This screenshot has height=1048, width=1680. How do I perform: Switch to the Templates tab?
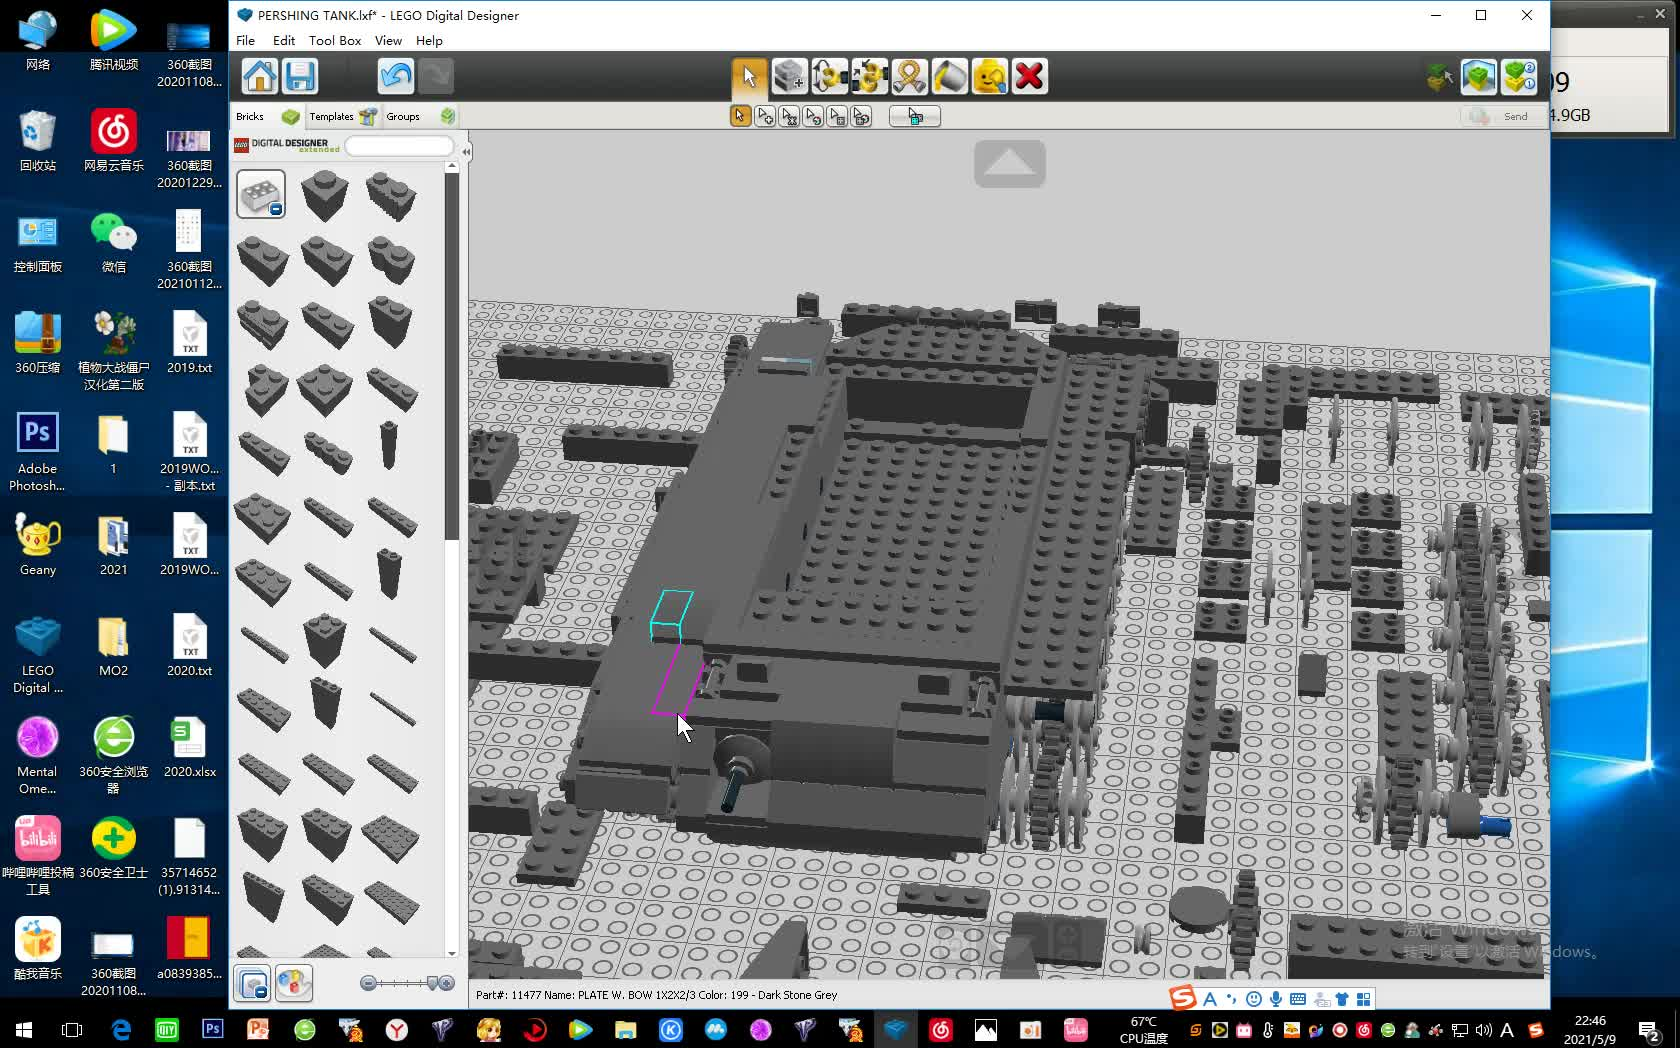342,117
